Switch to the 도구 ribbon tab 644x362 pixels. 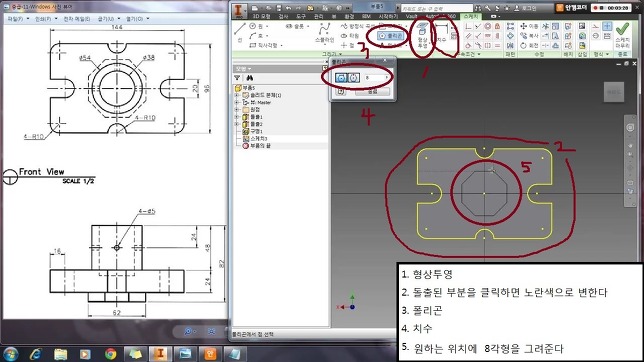[301, 16]
